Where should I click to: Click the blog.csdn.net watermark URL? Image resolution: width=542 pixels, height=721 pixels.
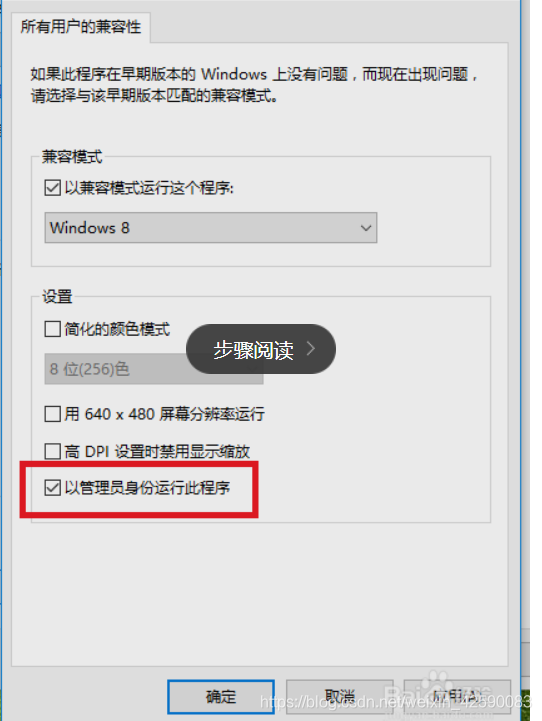tap(394, 702)
